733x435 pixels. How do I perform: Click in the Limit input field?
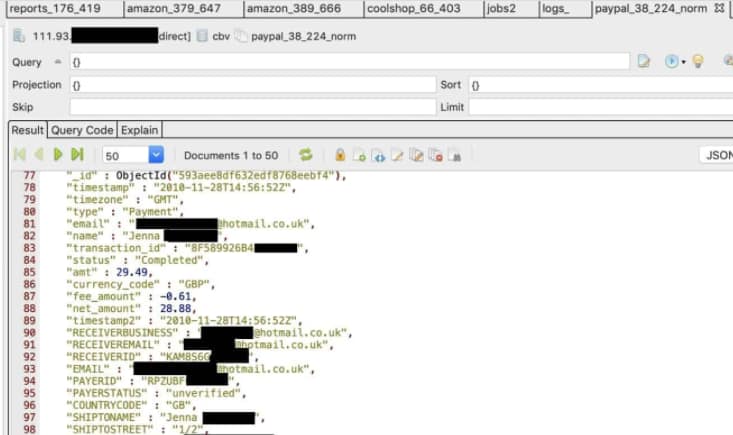pyautogui.click(x=600, y=107)
